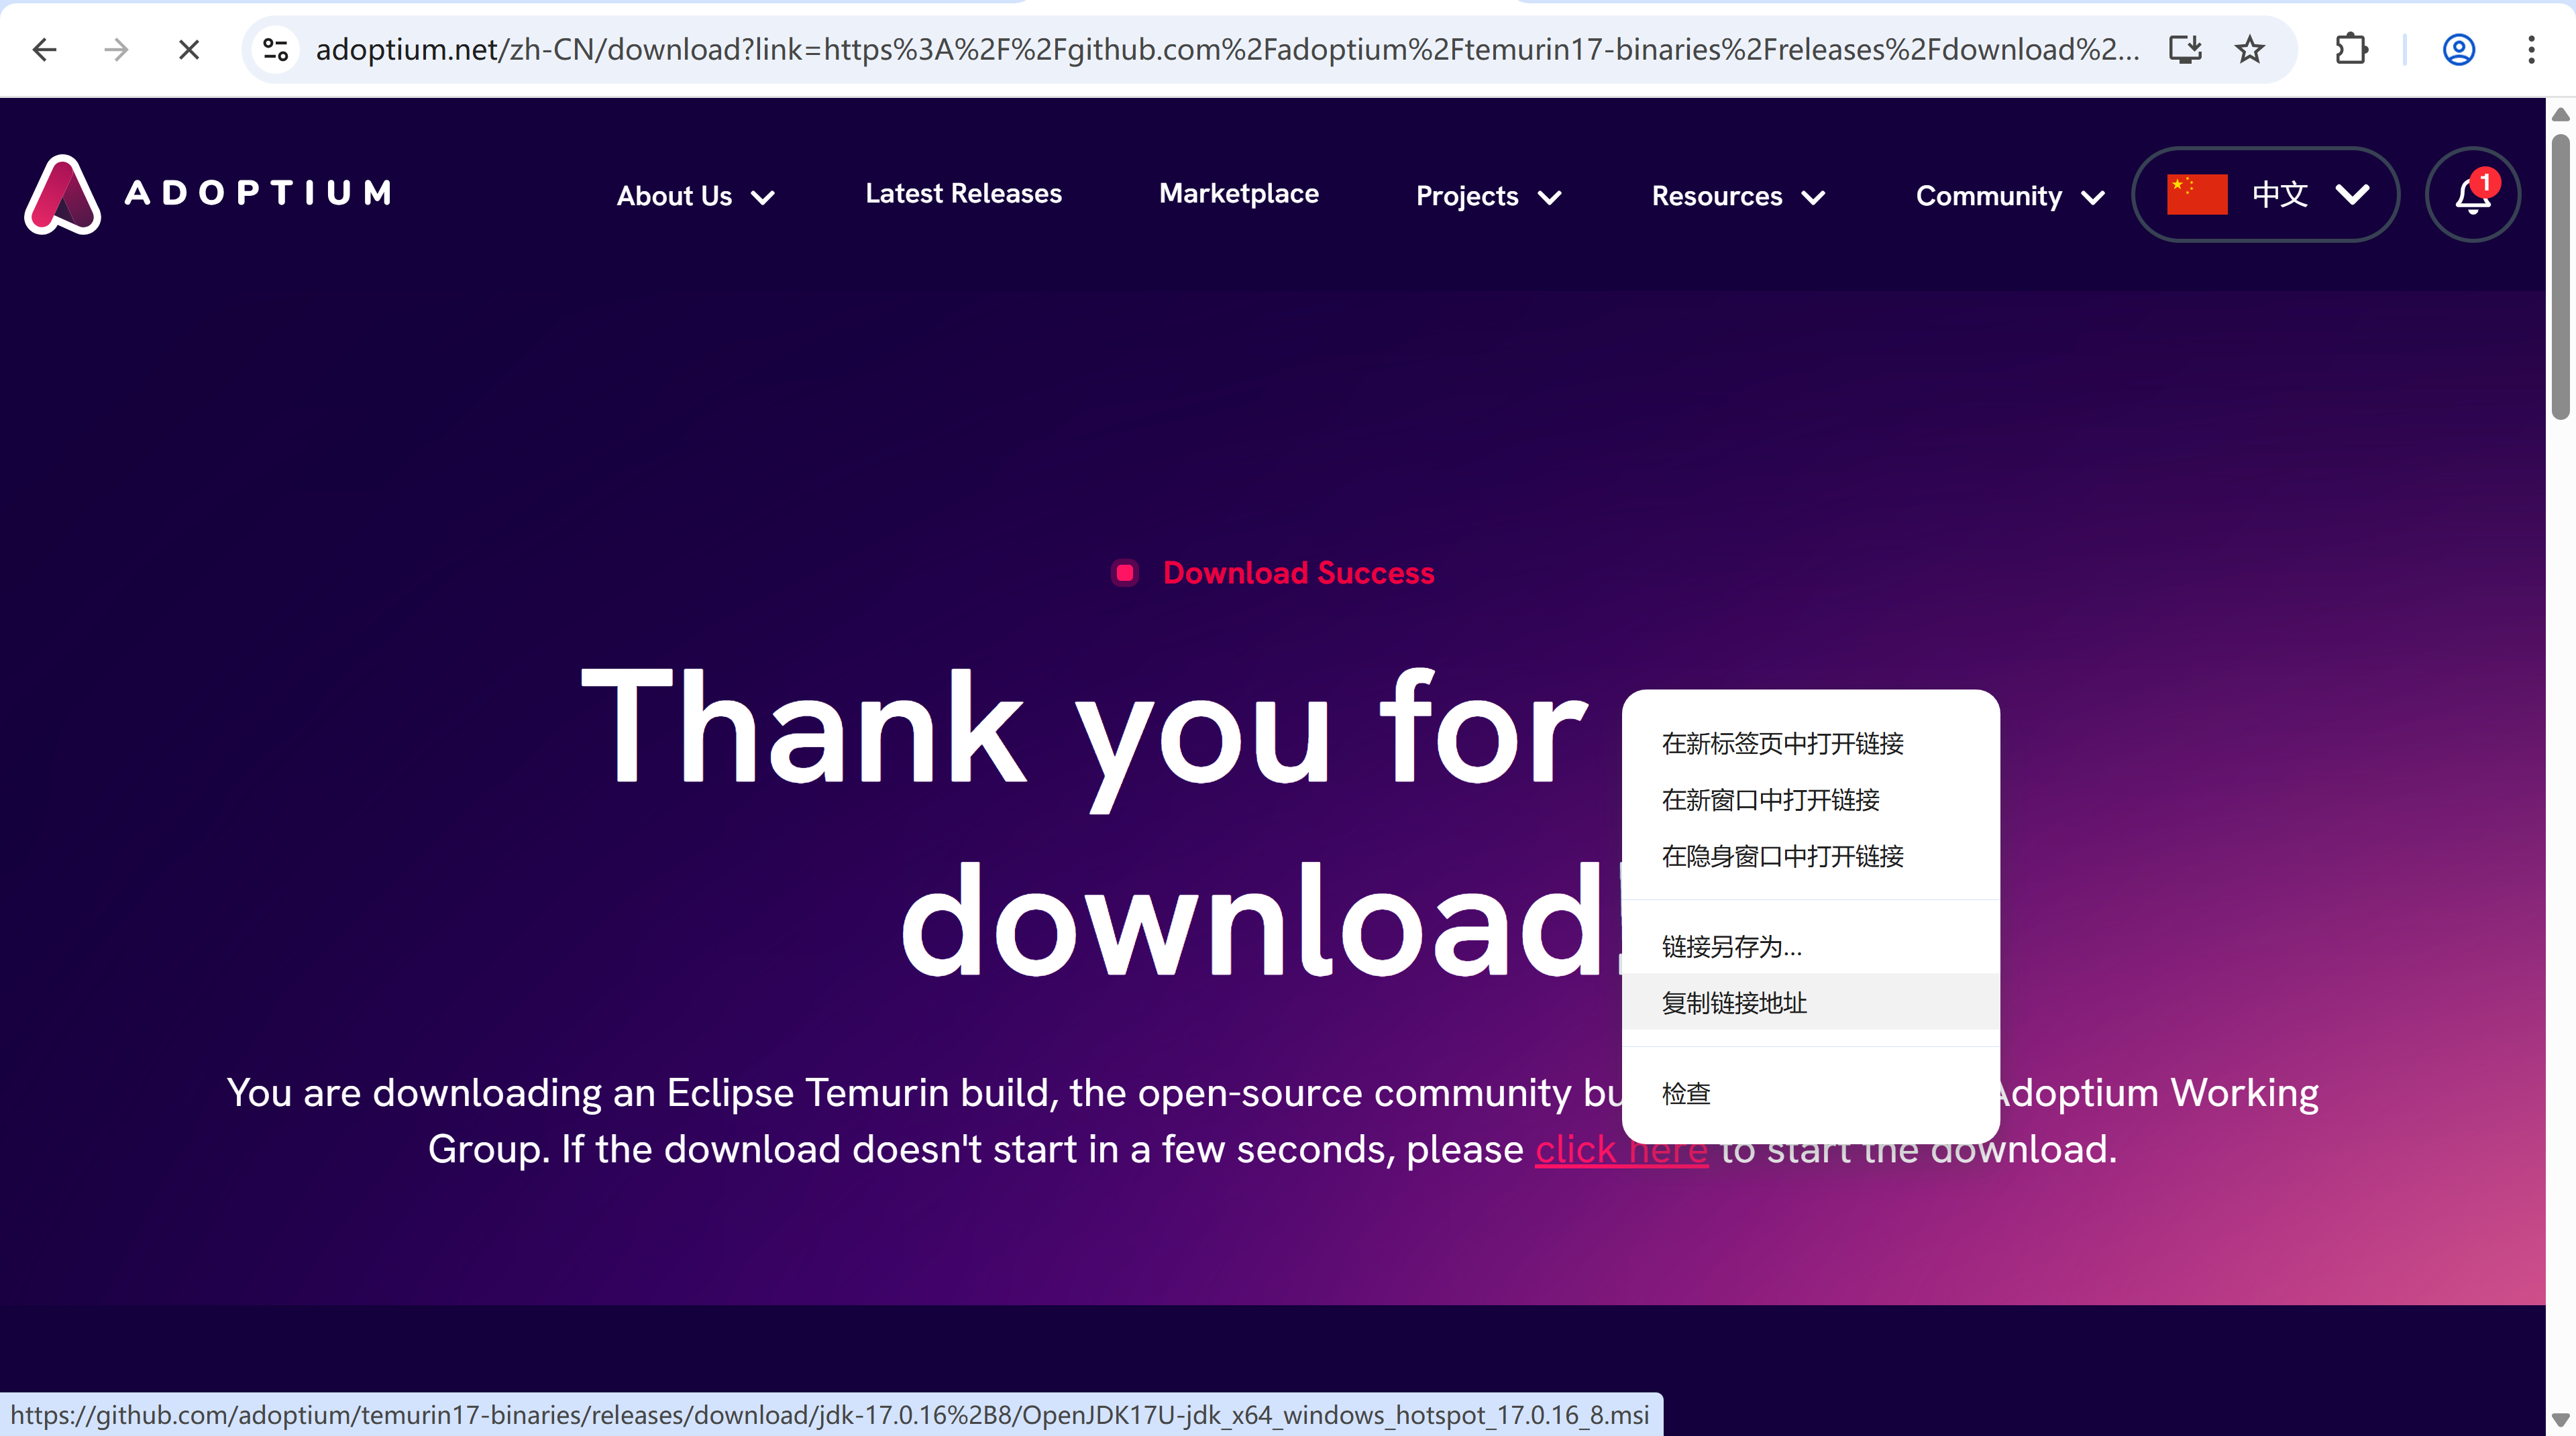Viewport: 2576px width, 1436px height.
Task: Click the install app icon in address bar
Action: (x=2185, y=49)
